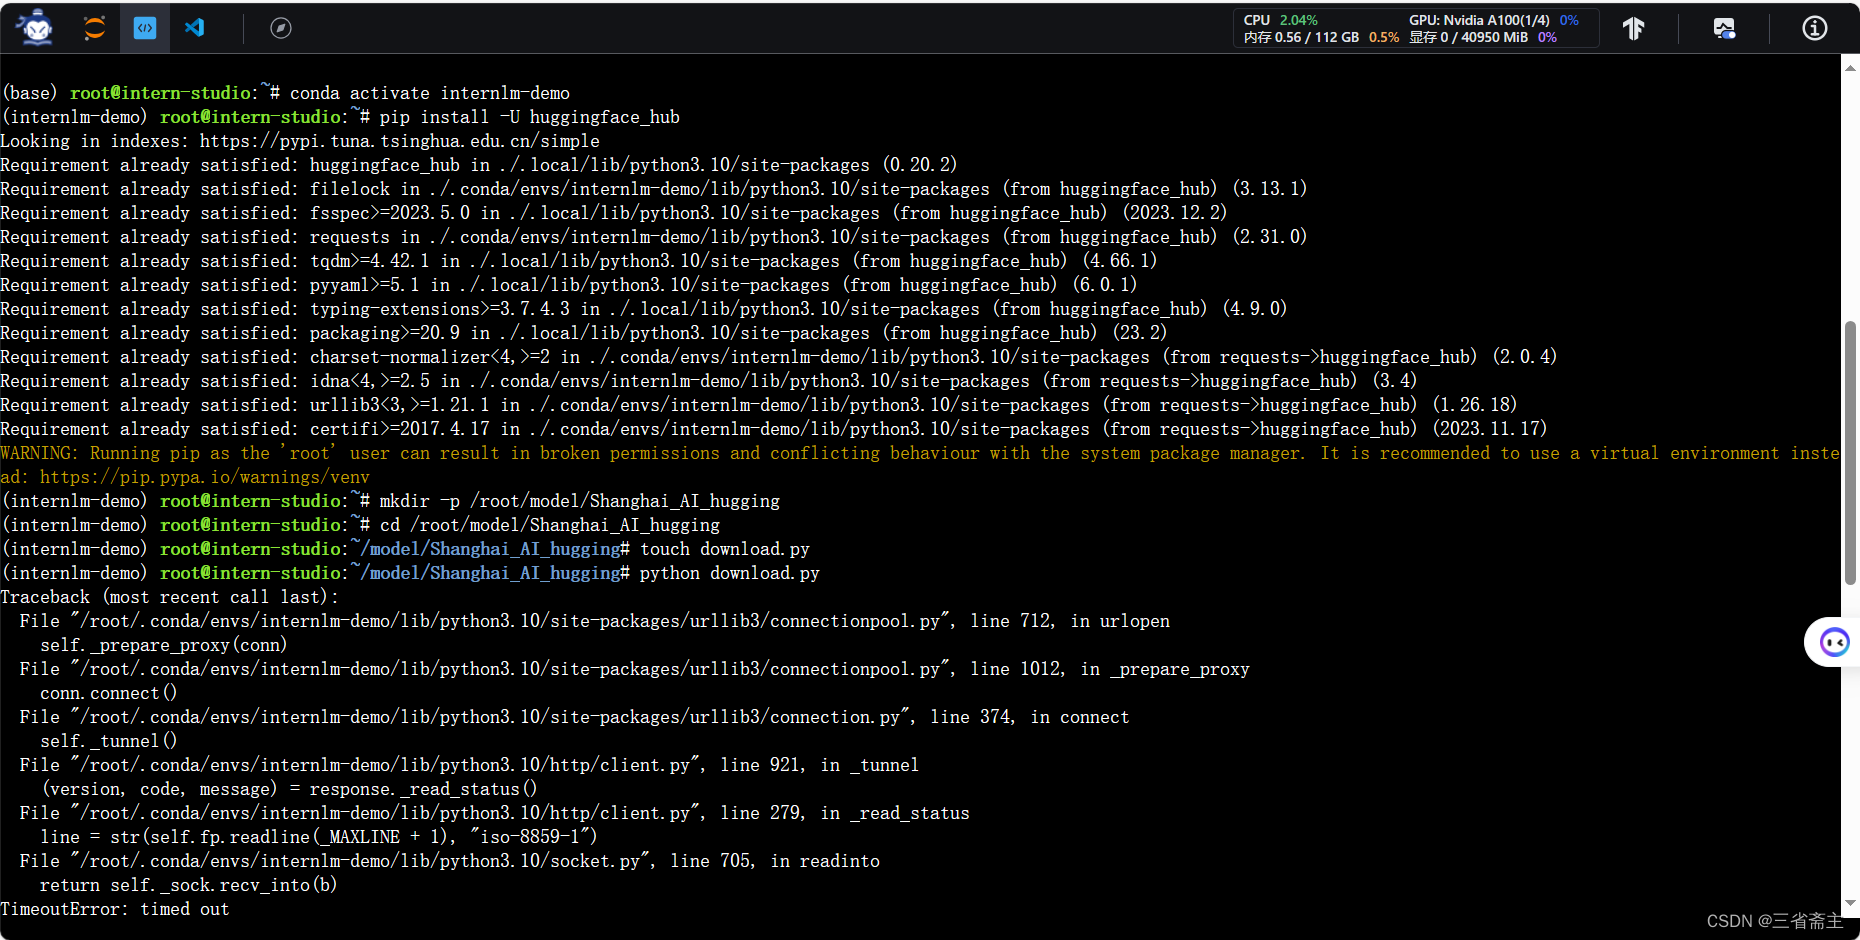Screen dimensions: 1860x940
Task: Click the 'cd /root/model/Shanghai_AI_hugging' command
Action: tap(549, 525)
